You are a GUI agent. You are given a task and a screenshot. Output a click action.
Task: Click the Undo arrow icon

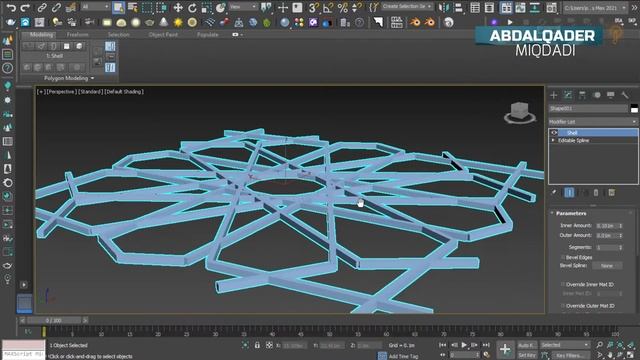coord(11,7)
